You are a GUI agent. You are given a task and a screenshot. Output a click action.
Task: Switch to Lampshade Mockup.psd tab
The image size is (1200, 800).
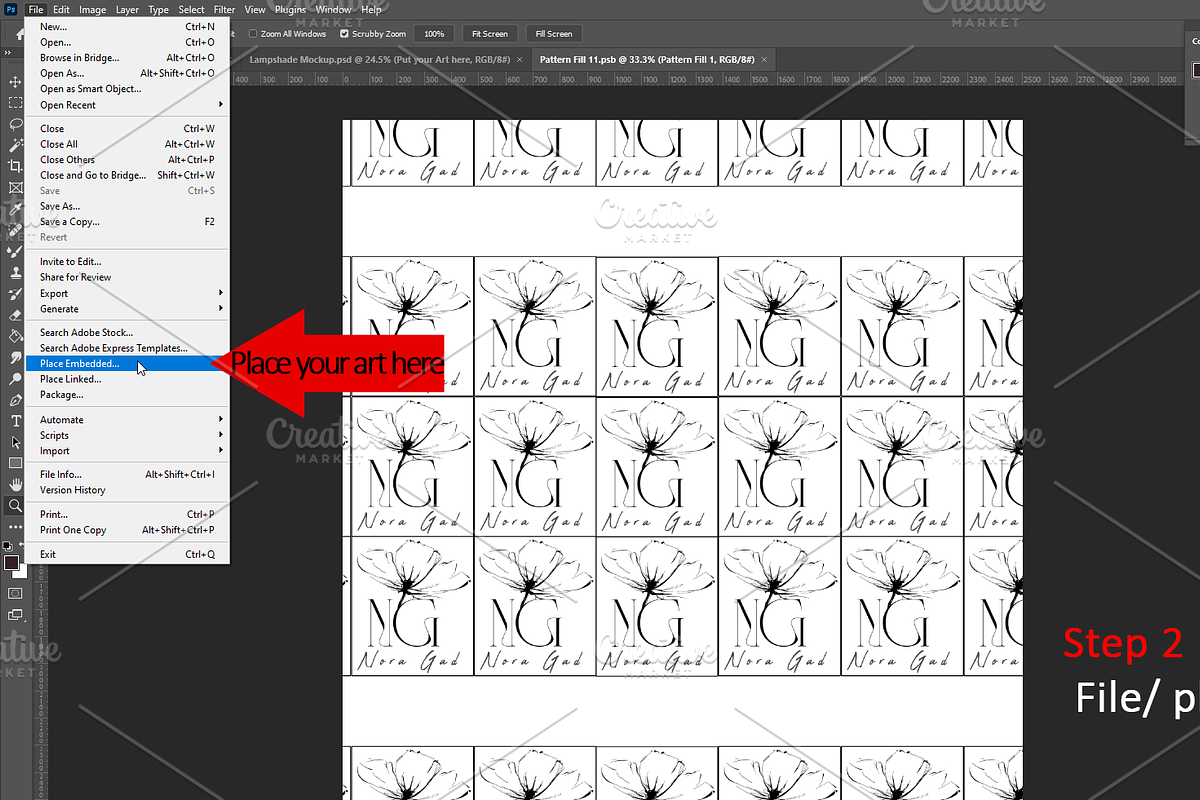tap(385, 59)
